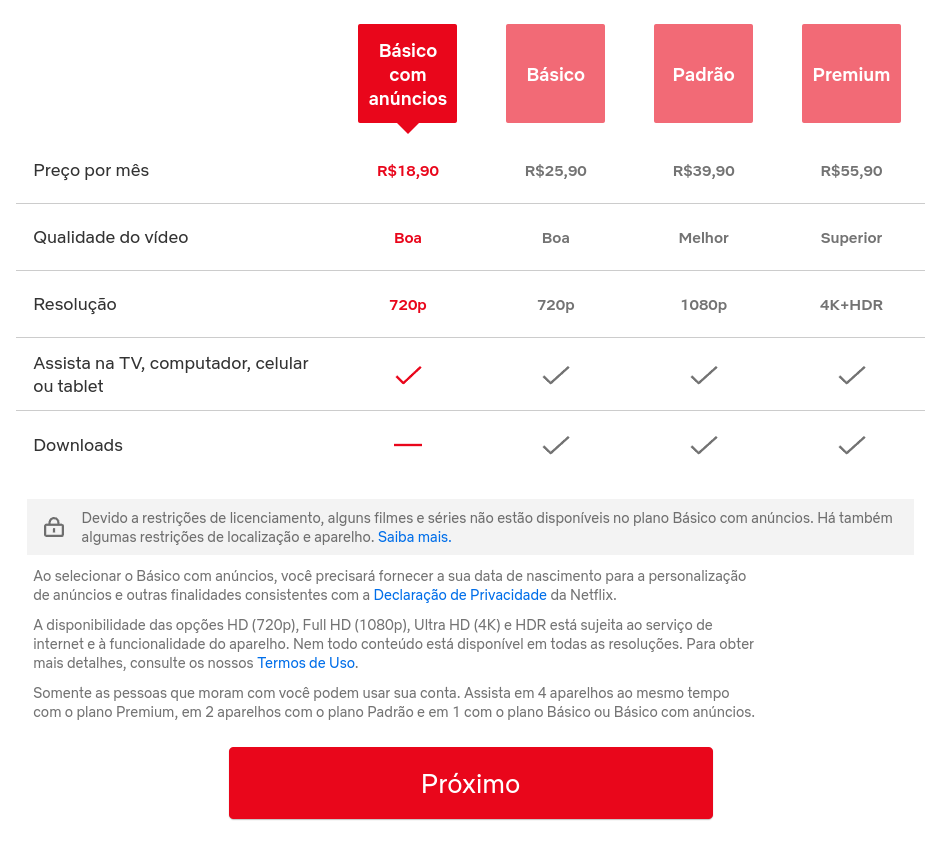
Task: Click Padrão's device support checkmark
Action: (703, 375)
